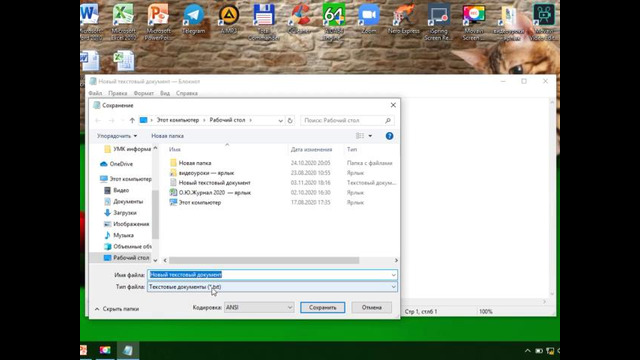This screenshot has width=640, height=360.
Task: Open the Movavi Screen Recorder shortcut
Action: (473, 21)
